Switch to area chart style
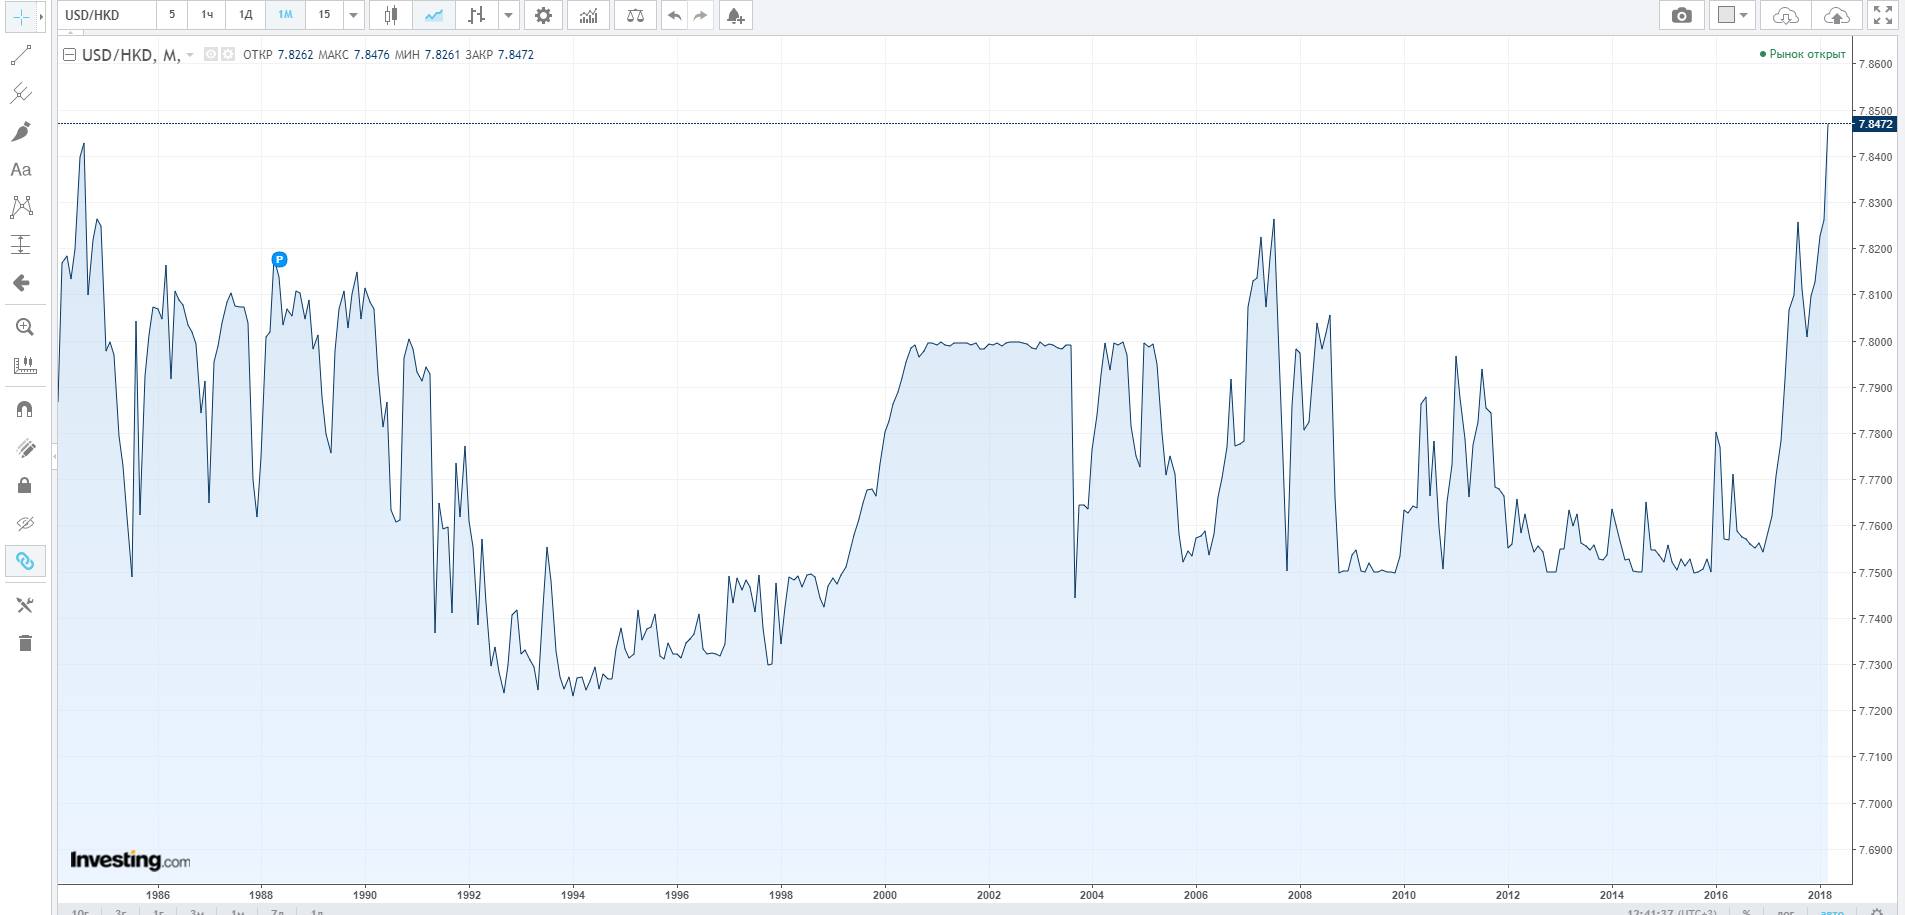Image resolution: width=1905 pixels, height=915 pixels. pos(433,15)
